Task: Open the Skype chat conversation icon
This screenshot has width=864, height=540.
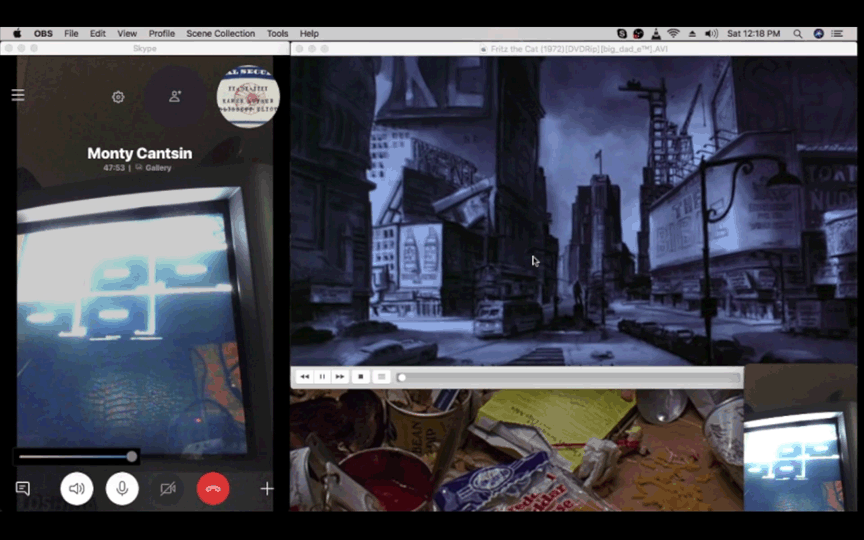Action: [x=23, y=488]
